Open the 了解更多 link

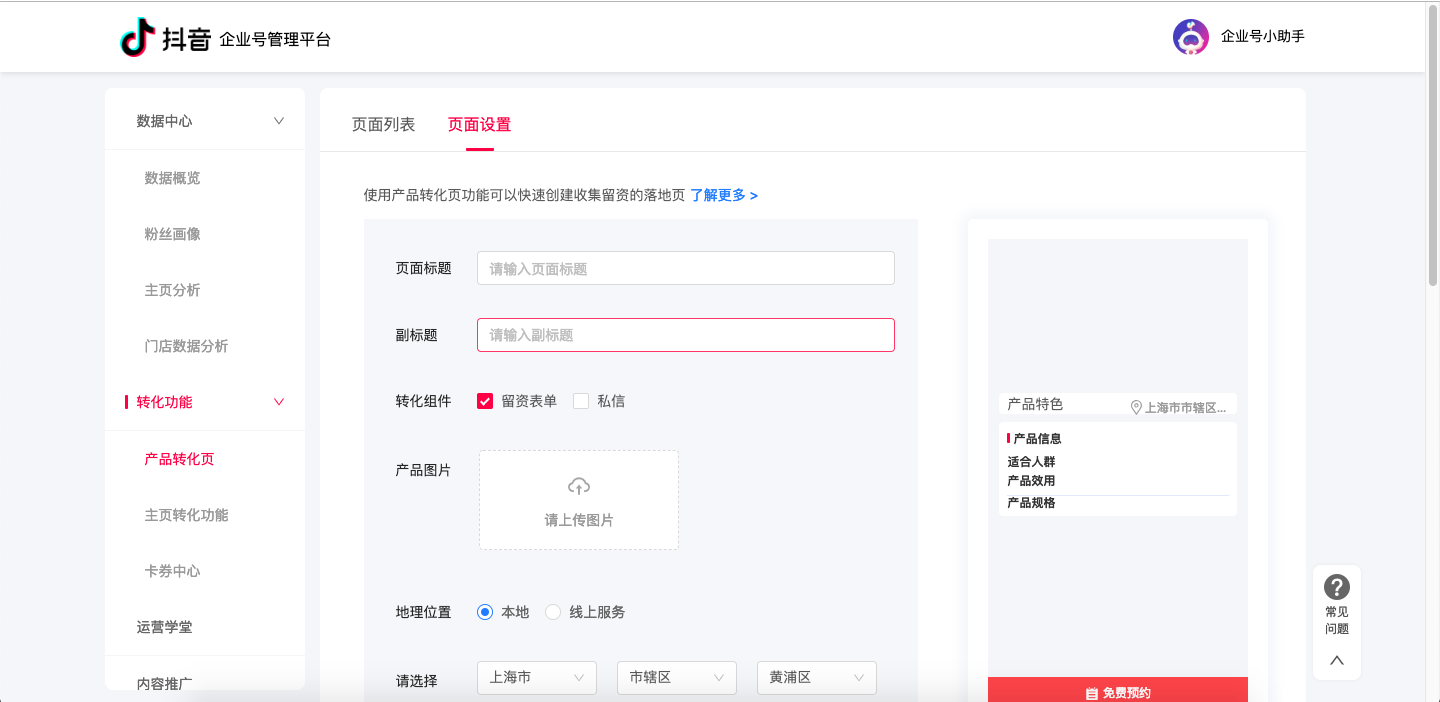coord(723,195)
